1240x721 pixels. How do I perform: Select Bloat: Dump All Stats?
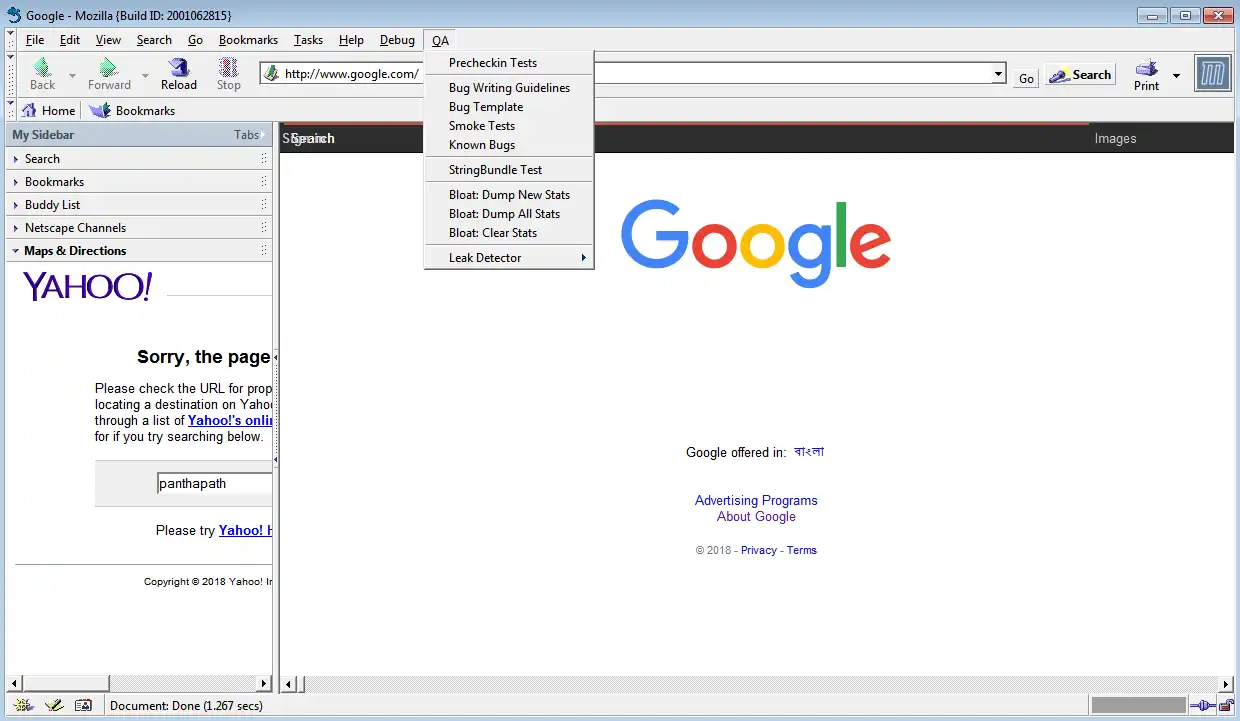click(509, 214)
